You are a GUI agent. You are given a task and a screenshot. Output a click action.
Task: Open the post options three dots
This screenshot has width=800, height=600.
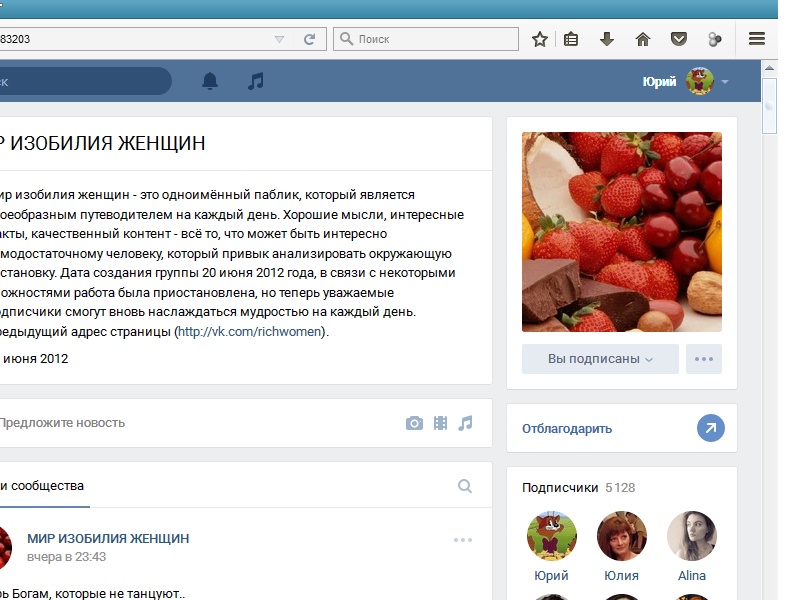click(x=463, y=540)
